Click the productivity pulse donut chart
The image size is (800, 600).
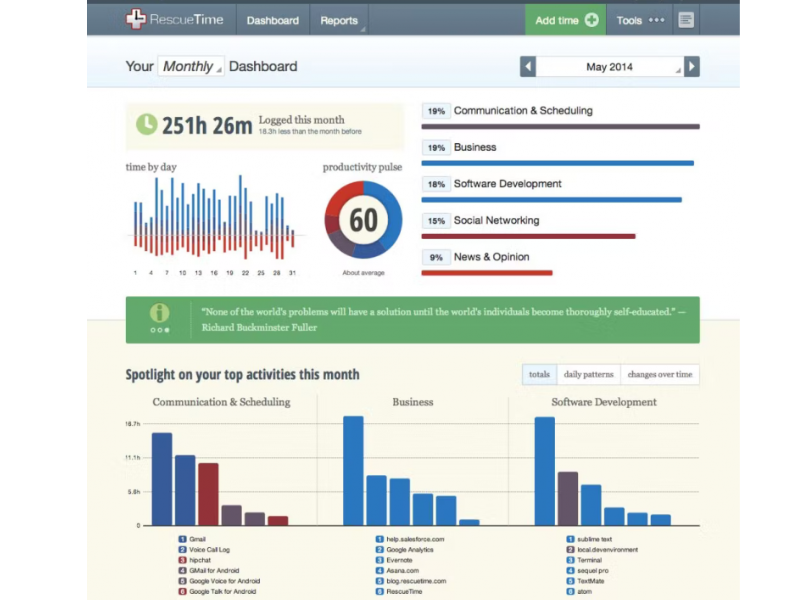pos(363,220)
